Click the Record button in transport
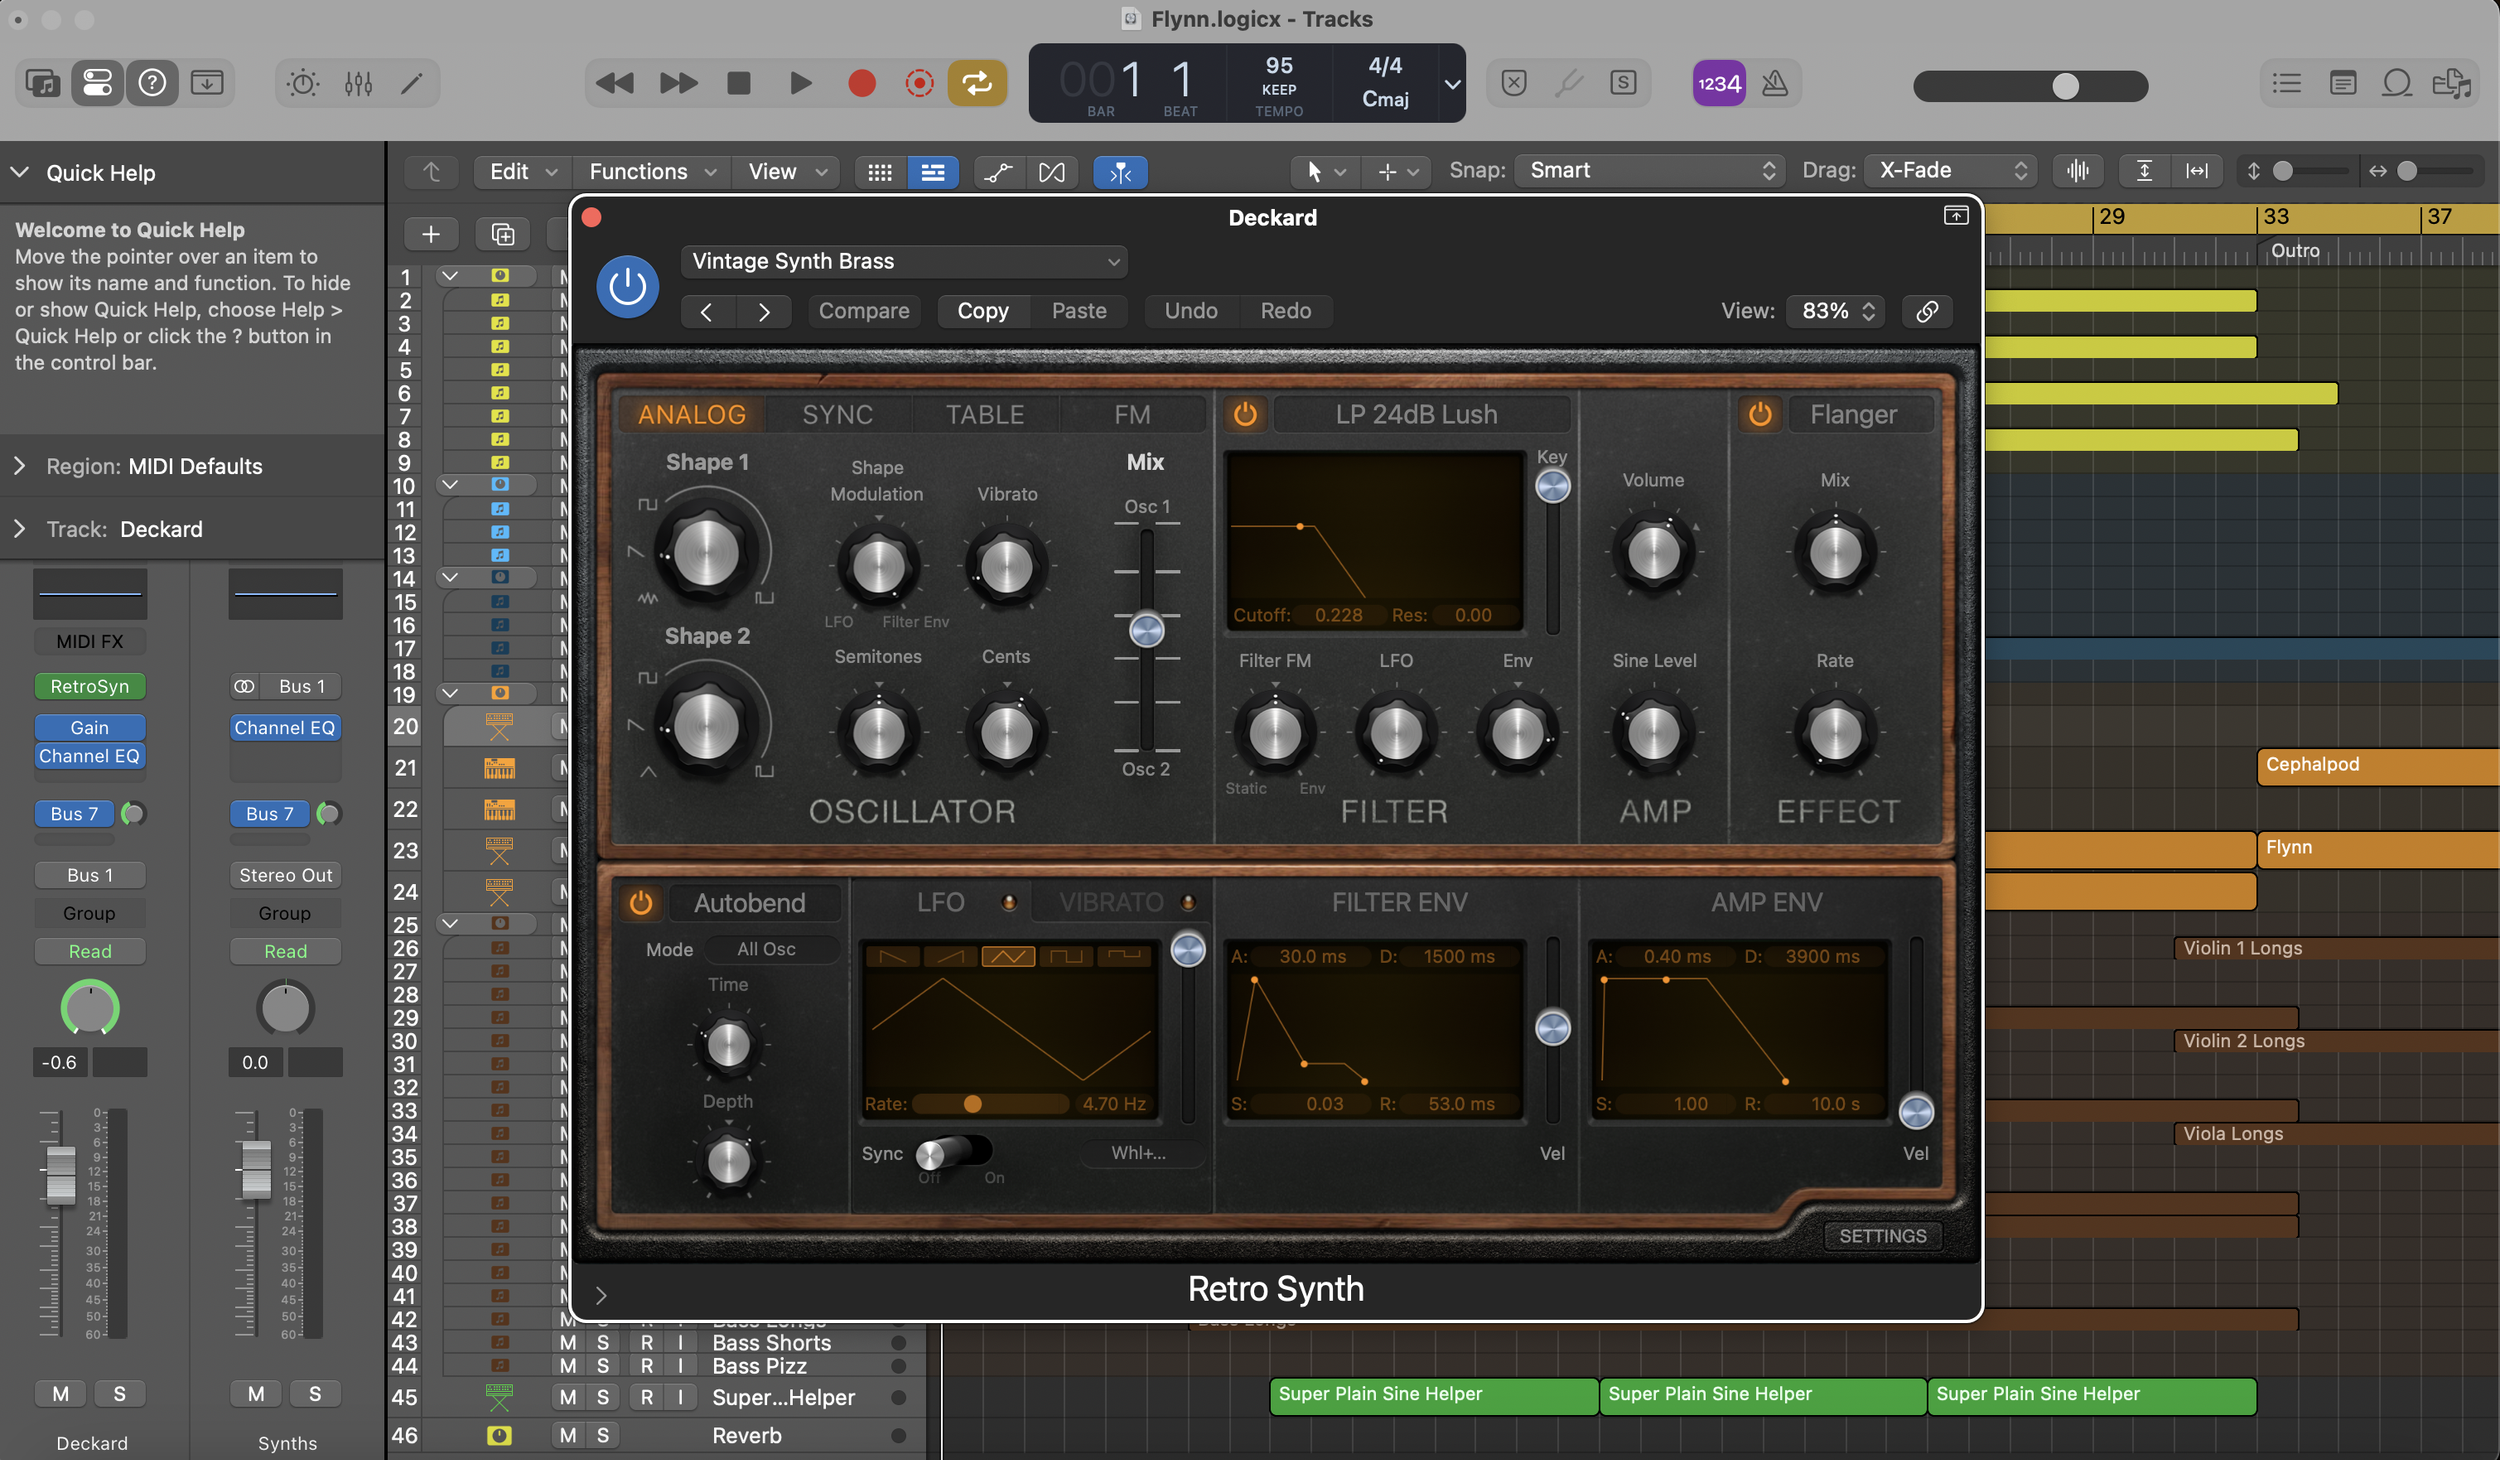This screenshot has width=2500, height=1460. coord(861,83)
